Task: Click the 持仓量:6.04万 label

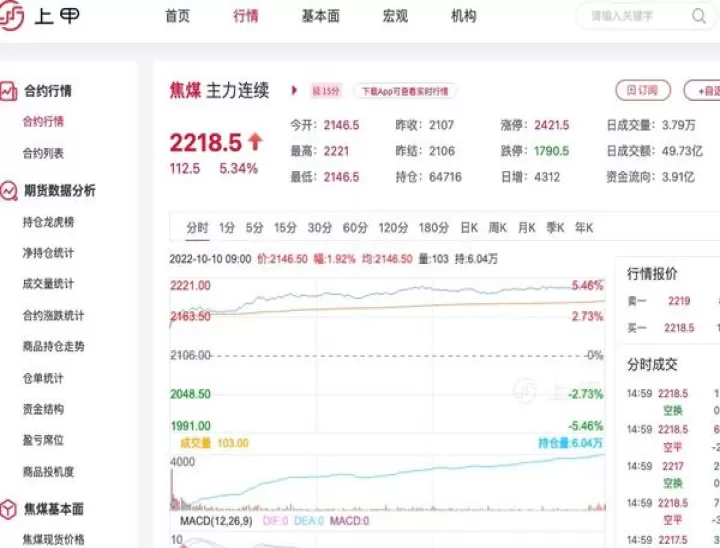Action: pyautogui.click(x=570, y=443)
